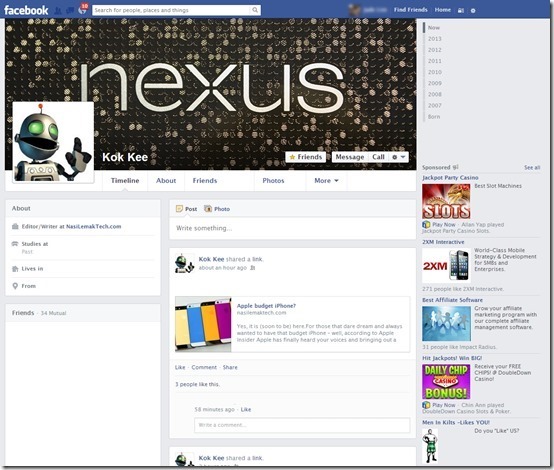Click Friends heading in sidebar box
The width and height of the screenshot is (554, 470).
coord(23,313)
